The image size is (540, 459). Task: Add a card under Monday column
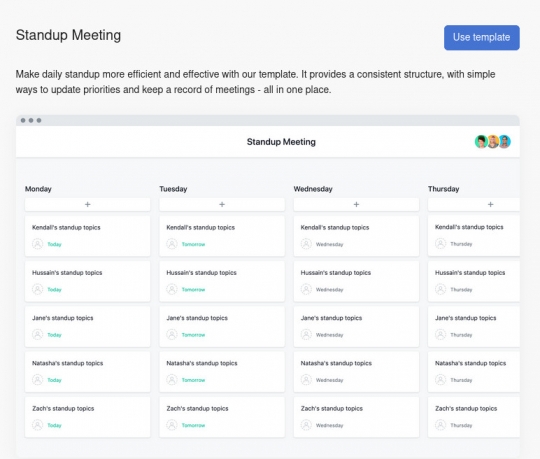pos(87,205)
